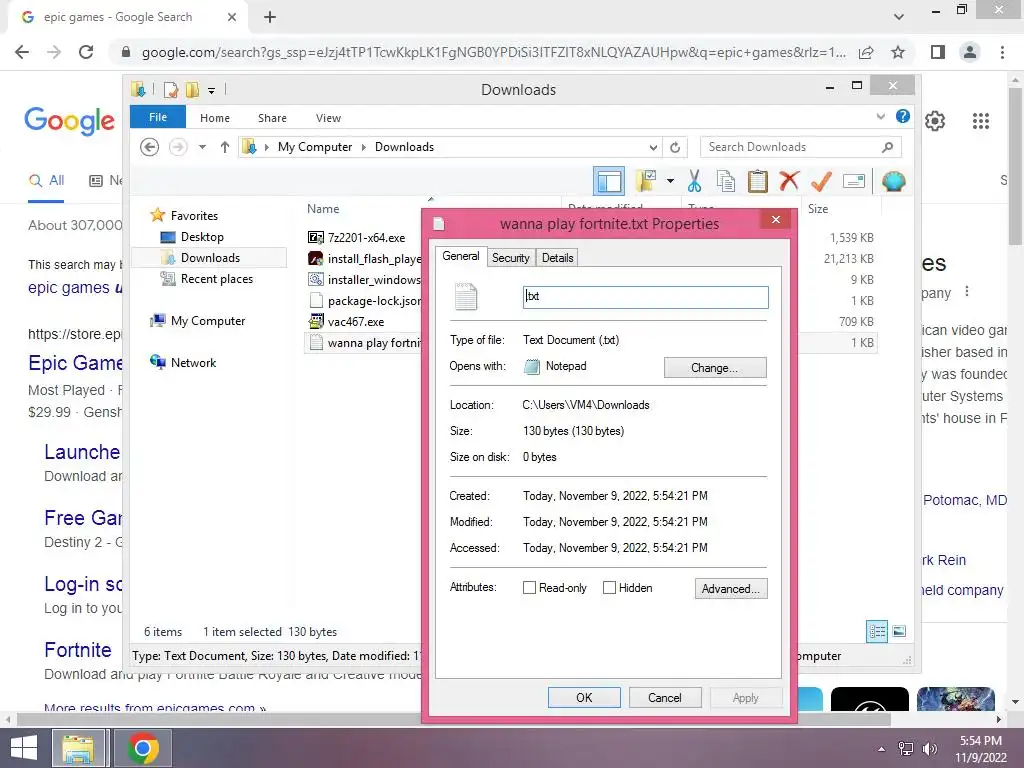Click Name column header in file list

pyautogui.click(x=323, y=209)
